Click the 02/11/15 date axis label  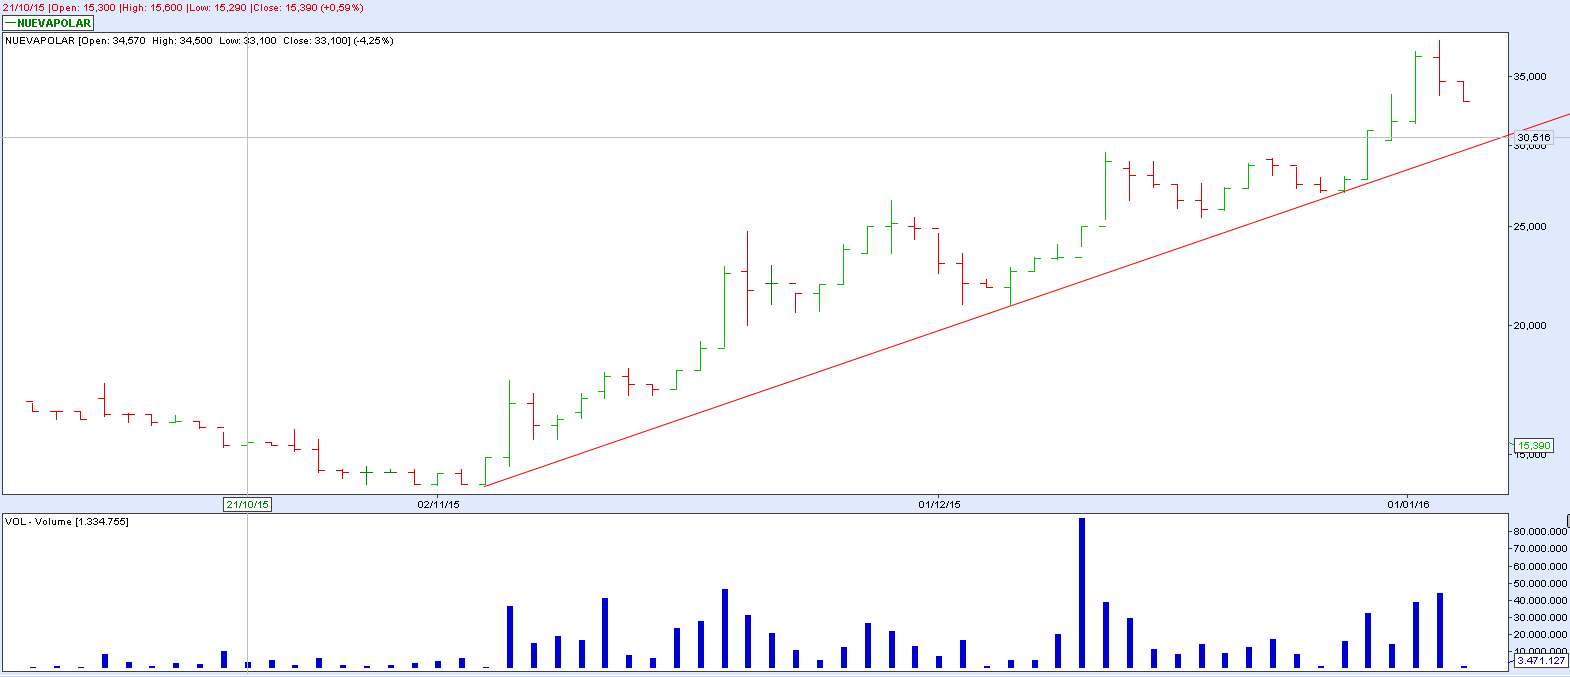pos(438,504)
